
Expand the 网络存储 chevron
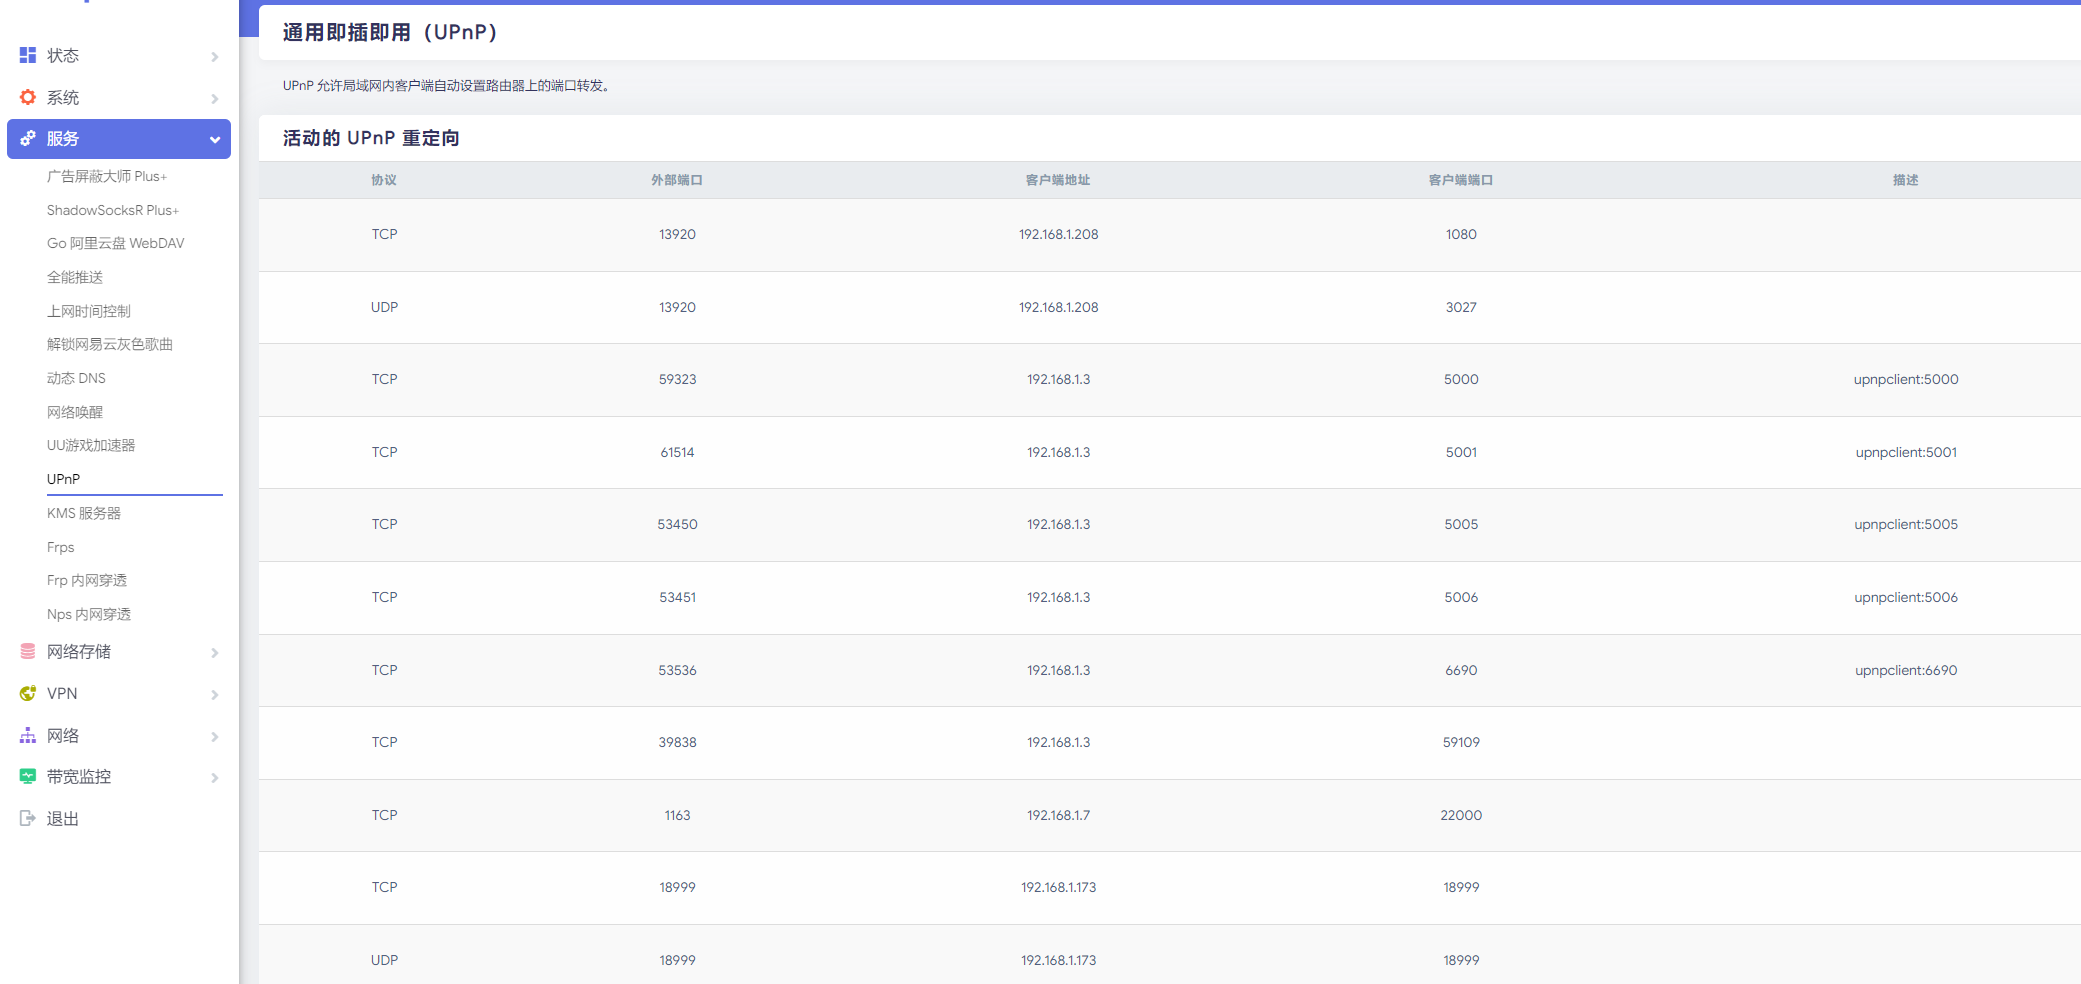pyautogui.click(x=214, y=652)
